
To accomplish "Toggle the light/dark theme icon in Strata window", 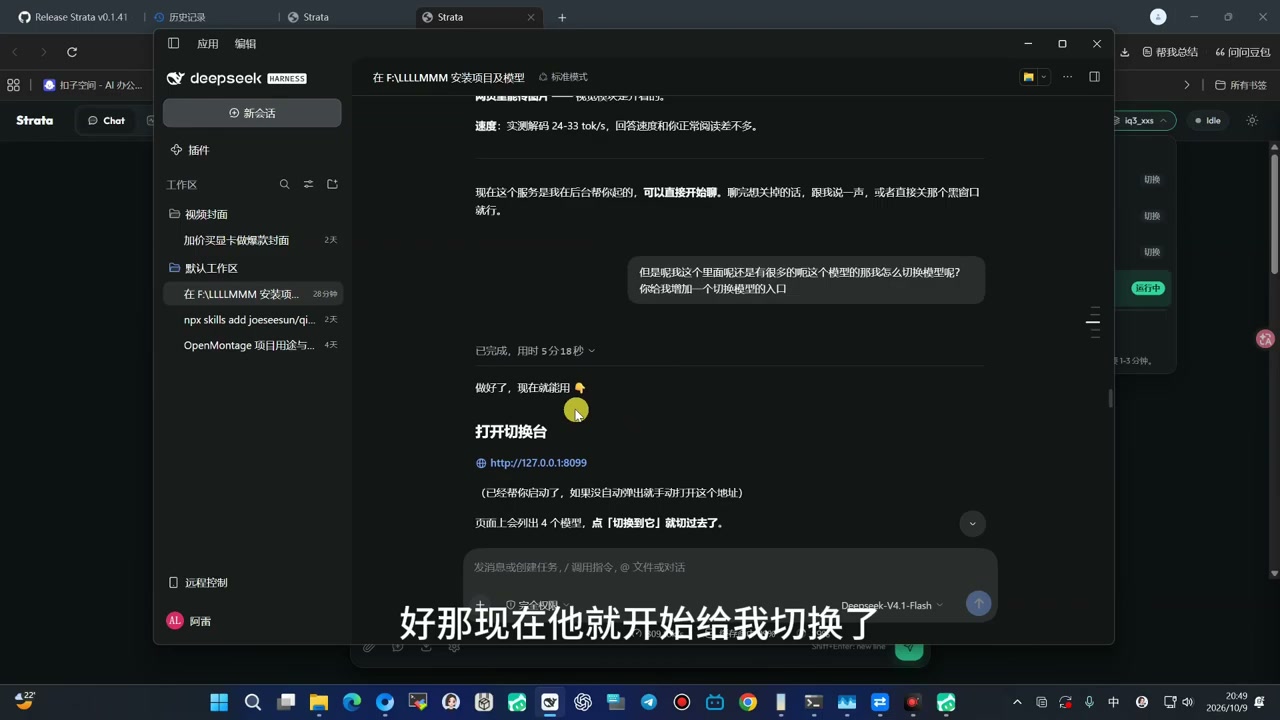I will click(1252, 120).
